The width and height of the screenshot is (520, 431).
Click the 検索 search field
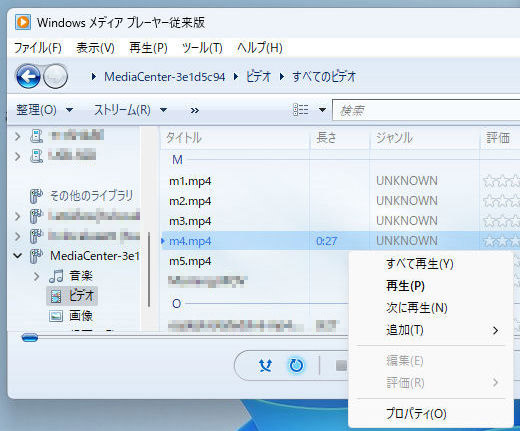point(426,110)
